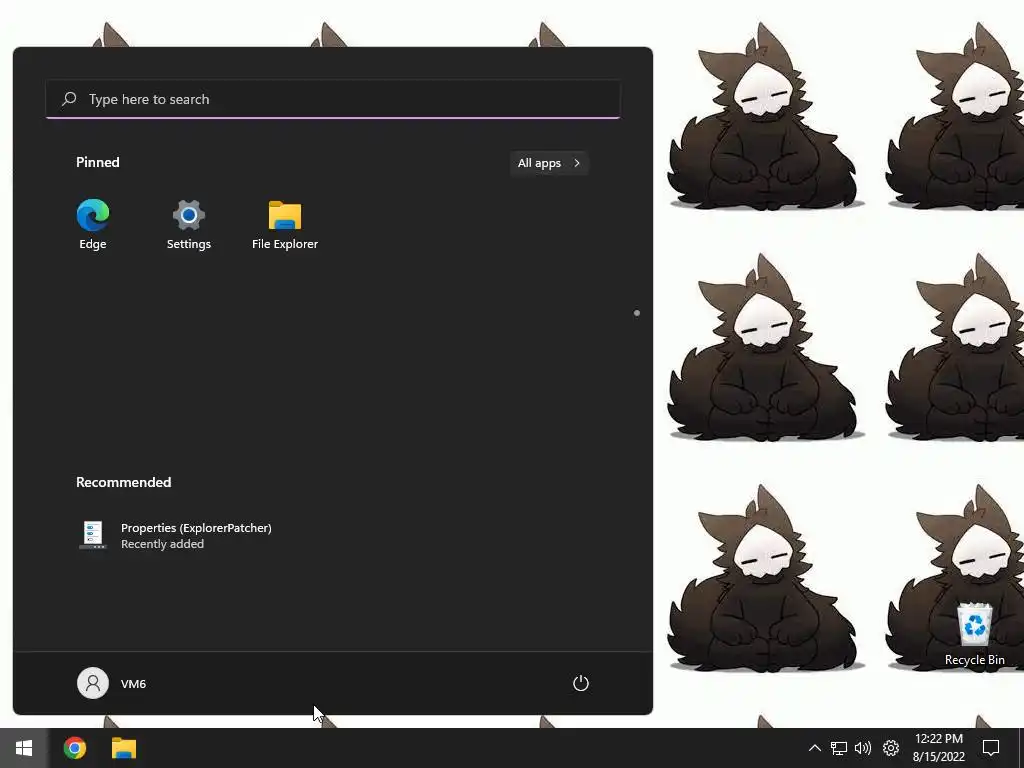Show hidden system tray icons
Image resolution: width=1024 pixels, height=768 pixels.
click(x=814, y=748)
